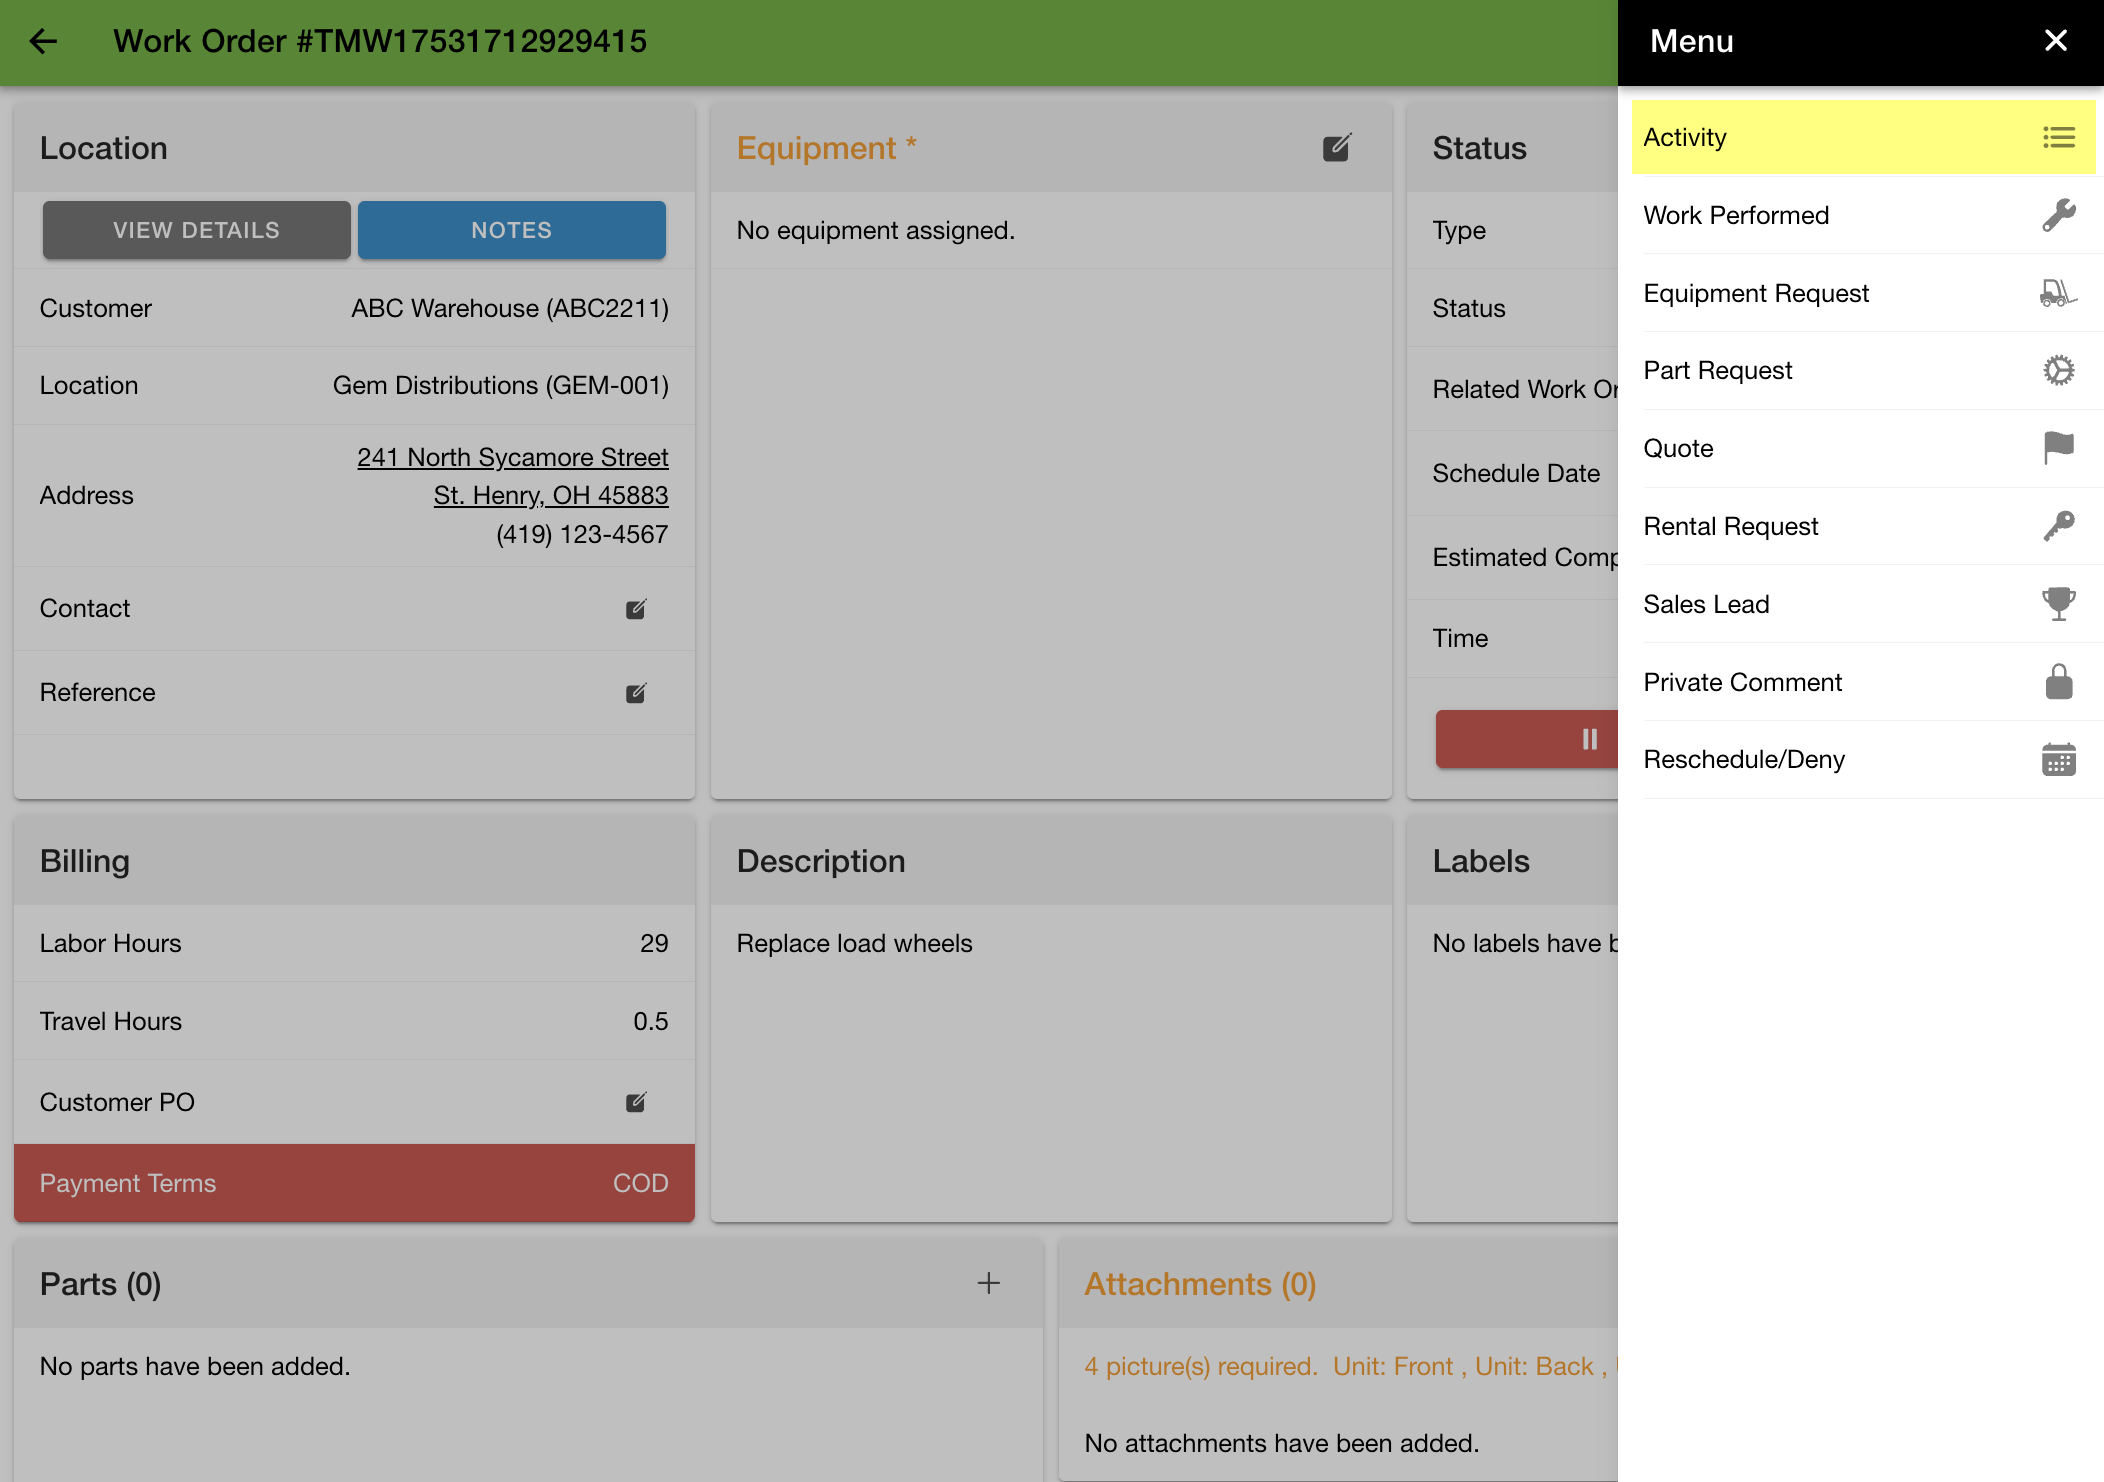This screenshot has width=2104, height=1482.
Task: Open the Activity menu item
Action: (1862, 137)
